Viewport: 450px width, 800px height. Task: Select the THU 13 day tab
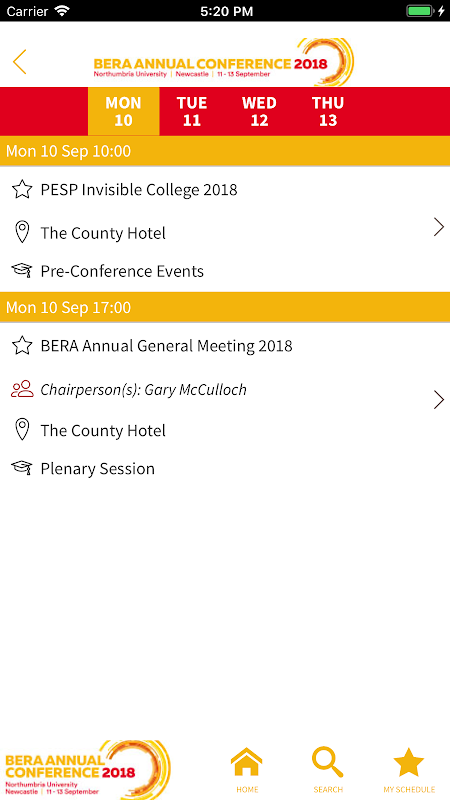[328, 111]
